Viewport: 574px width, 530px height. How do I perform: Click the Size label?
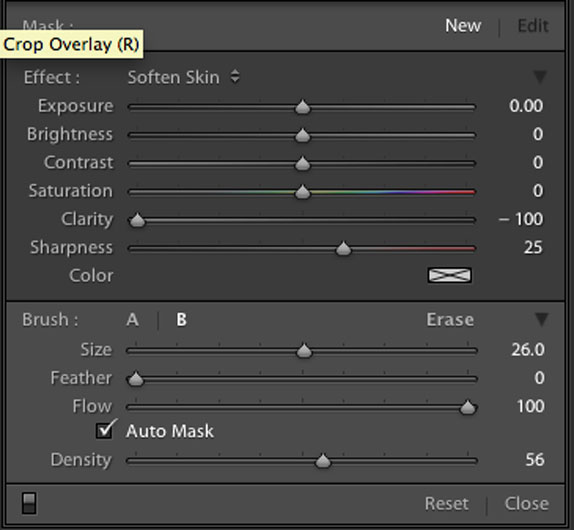pyautogui.click(x=96, y=350)
